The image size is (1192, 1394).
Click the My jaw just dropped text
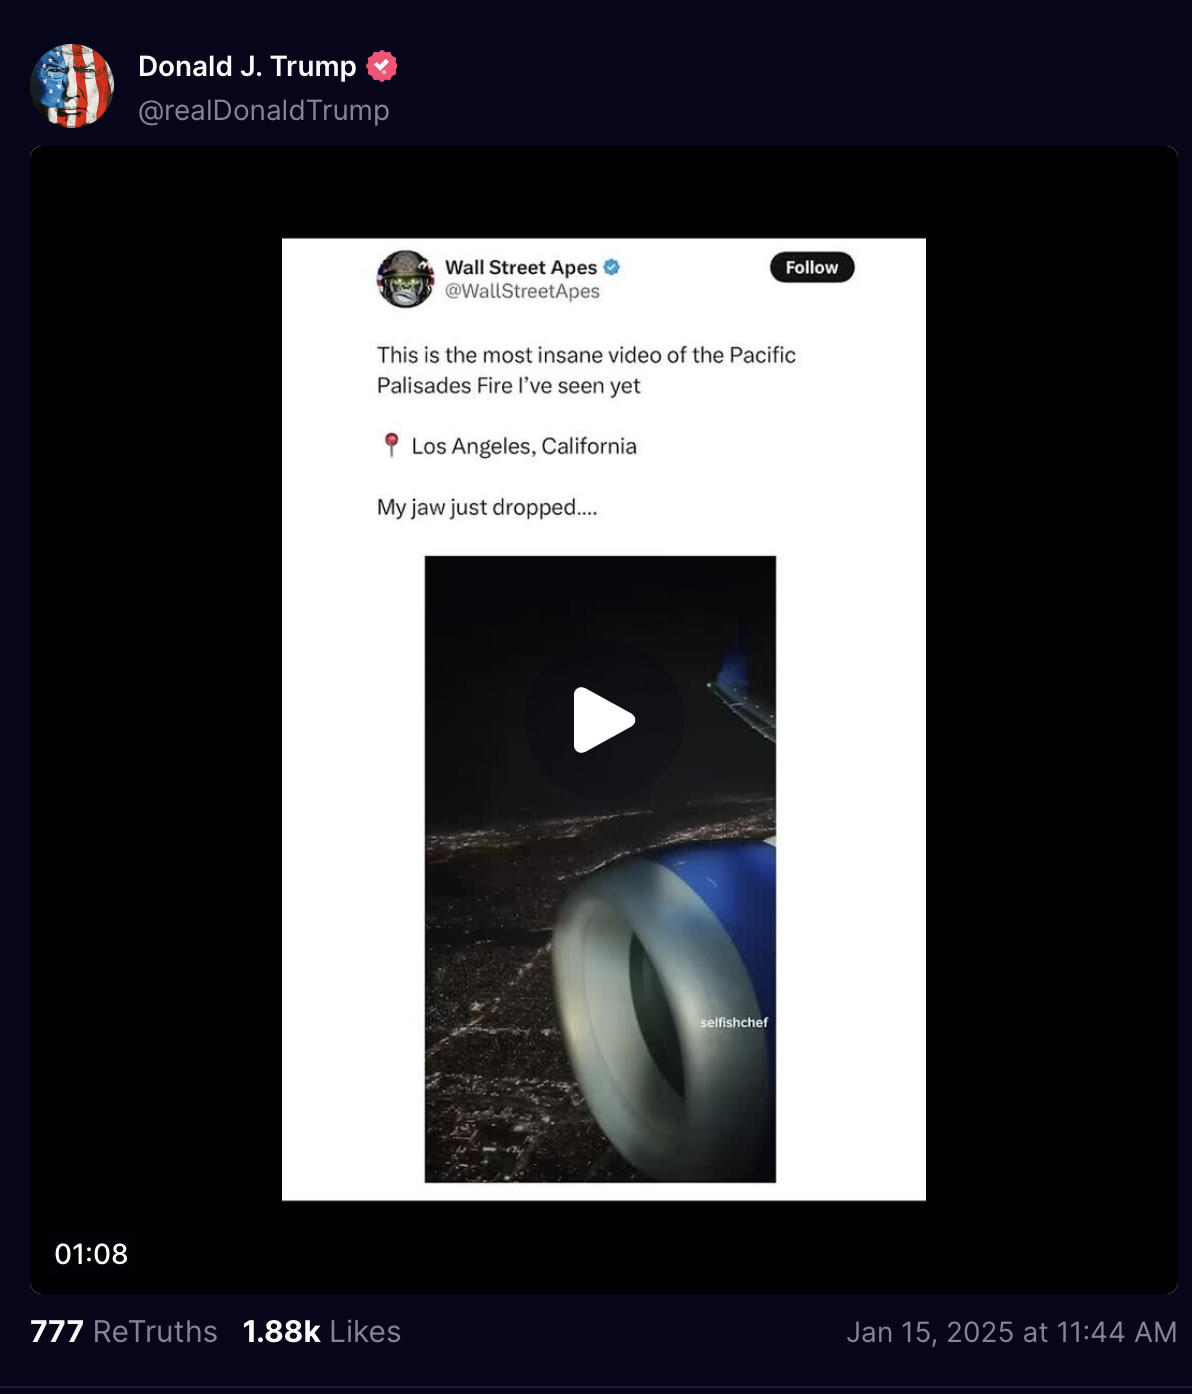(x=487, y=507)
